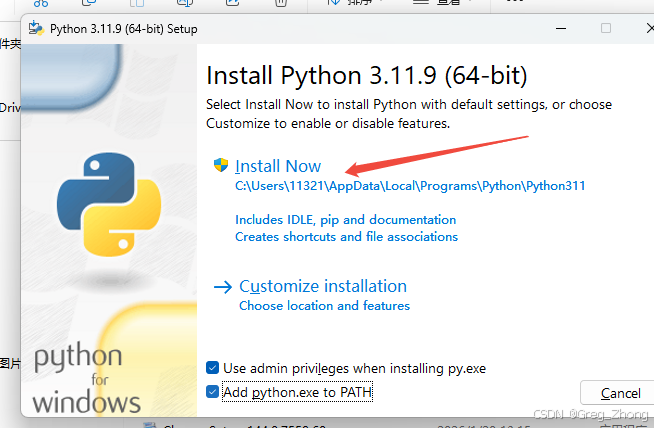Click the Python311 default install path text
This screenshot has width=654, height=428.
click(410, 186)
